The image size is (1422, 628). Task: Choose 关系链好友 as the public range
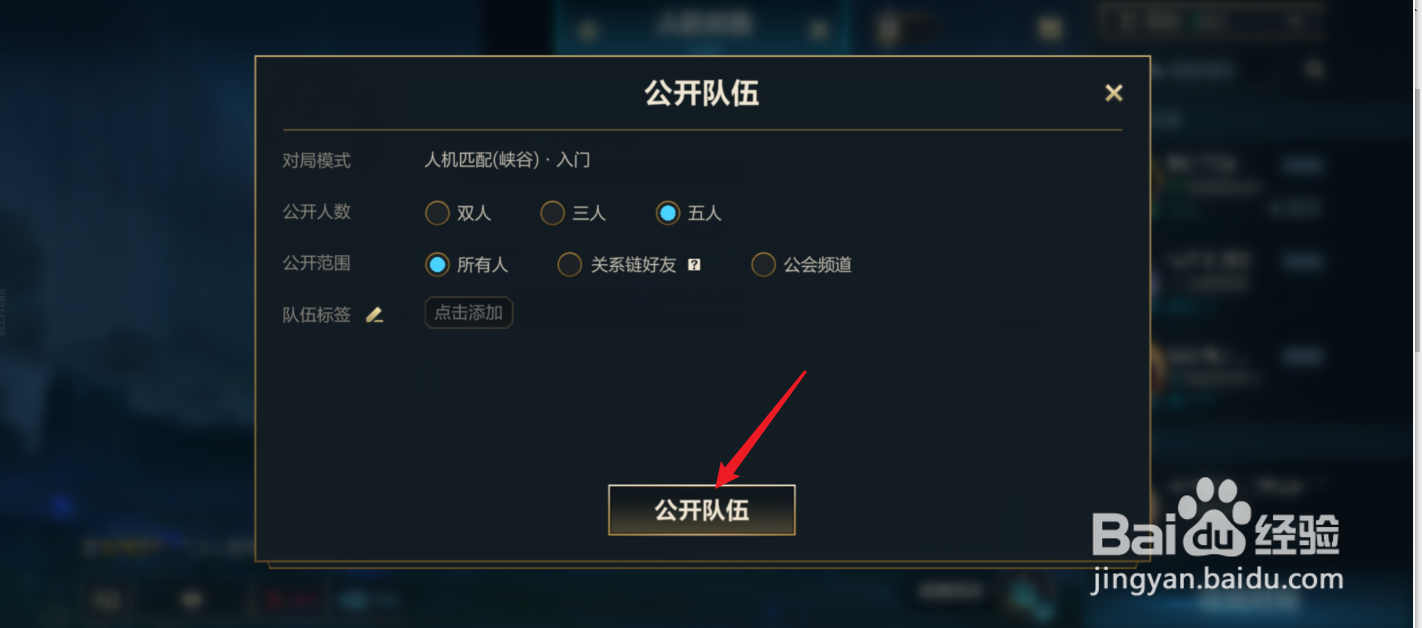617,265
